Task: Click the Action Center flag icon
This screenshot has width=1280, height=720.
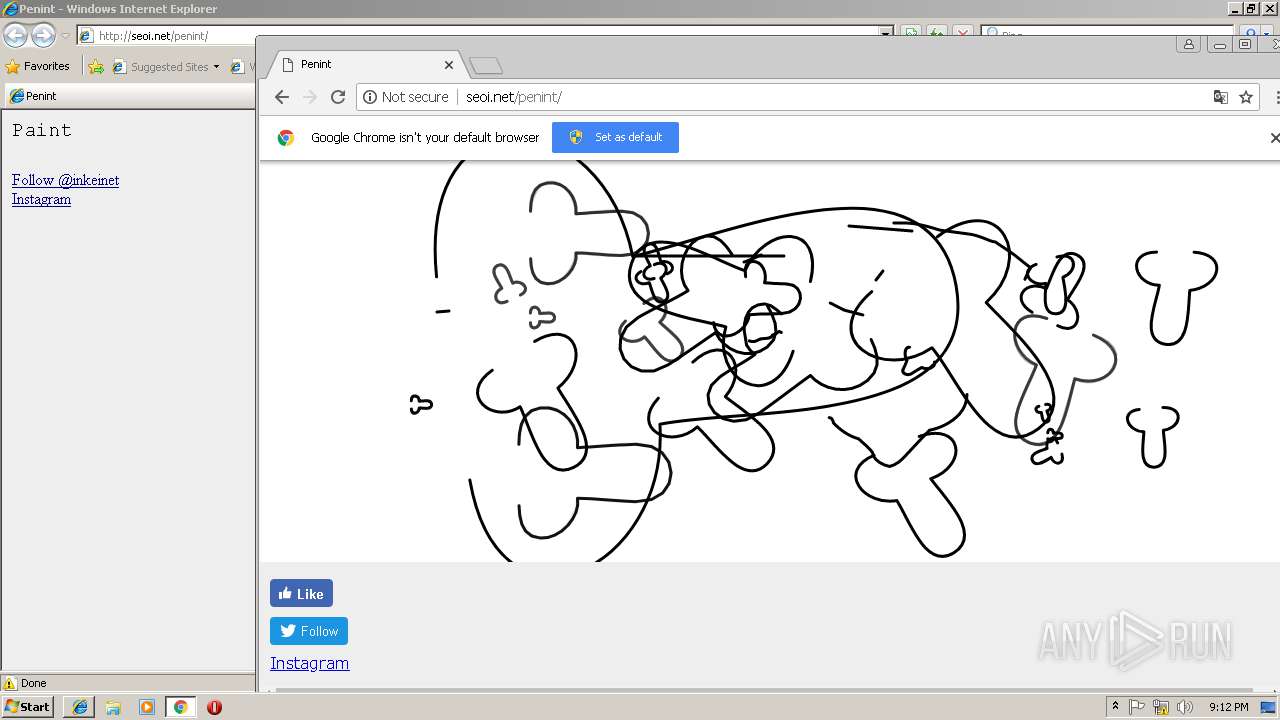Action: coord(1138,707)
